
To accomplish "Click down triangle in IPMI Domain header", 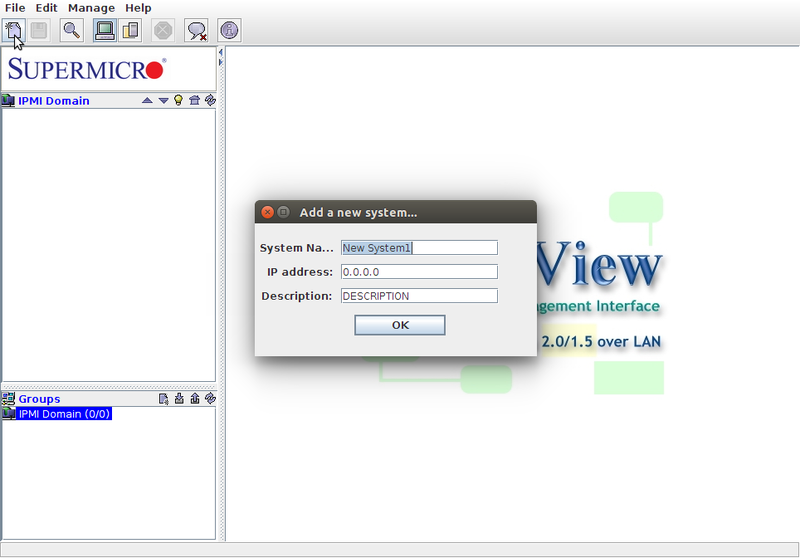I will (x=163, y=100).
